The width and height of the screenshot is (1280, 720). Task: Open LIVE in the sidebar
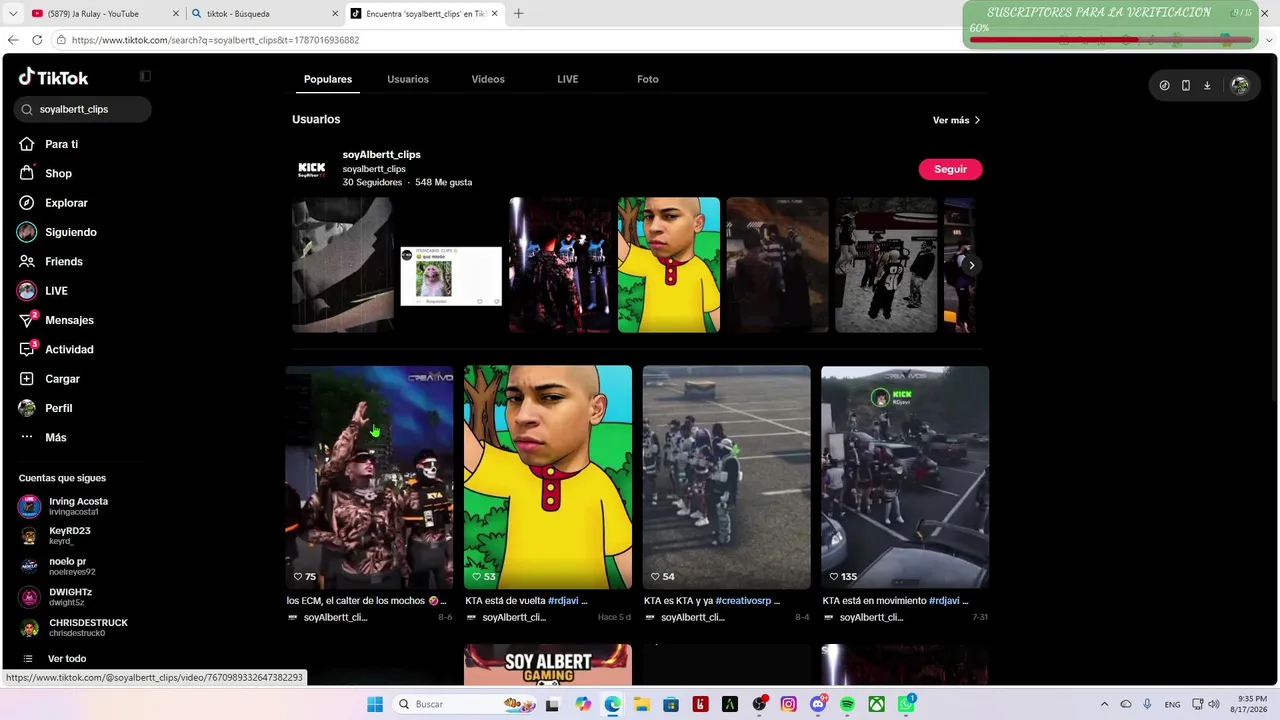[56, 291]
